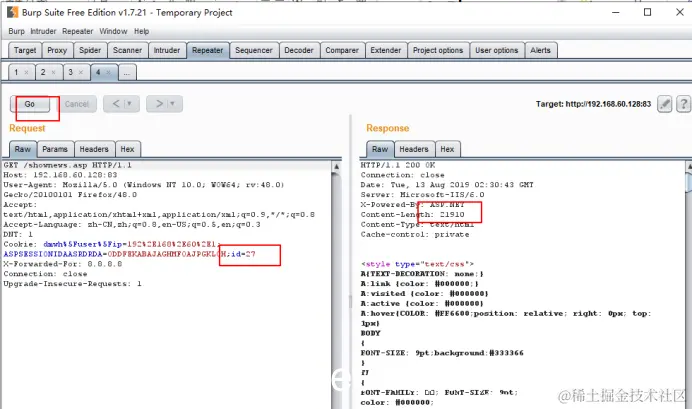Select Repeater sub-tab 1
692x409 pixels.
point(16,72)
